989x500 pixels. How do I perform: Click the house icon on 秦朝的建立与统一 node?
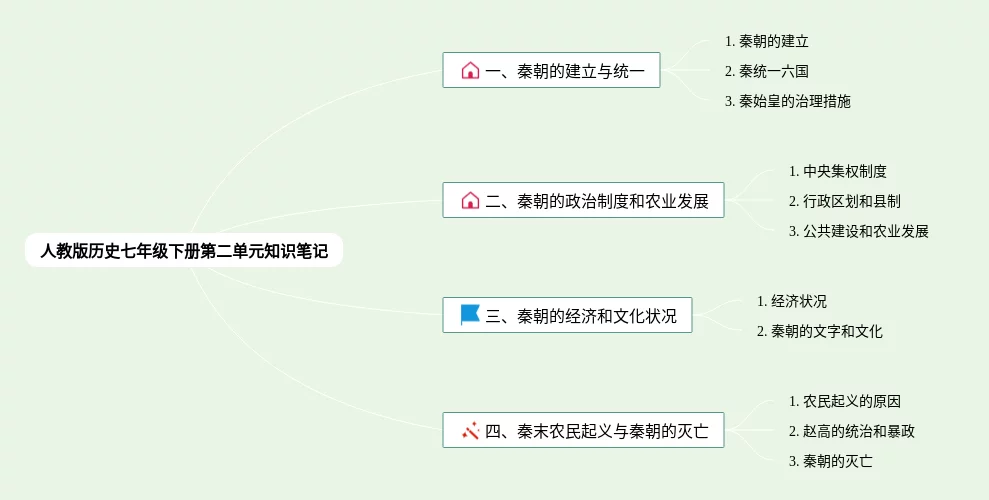point(470,71)
